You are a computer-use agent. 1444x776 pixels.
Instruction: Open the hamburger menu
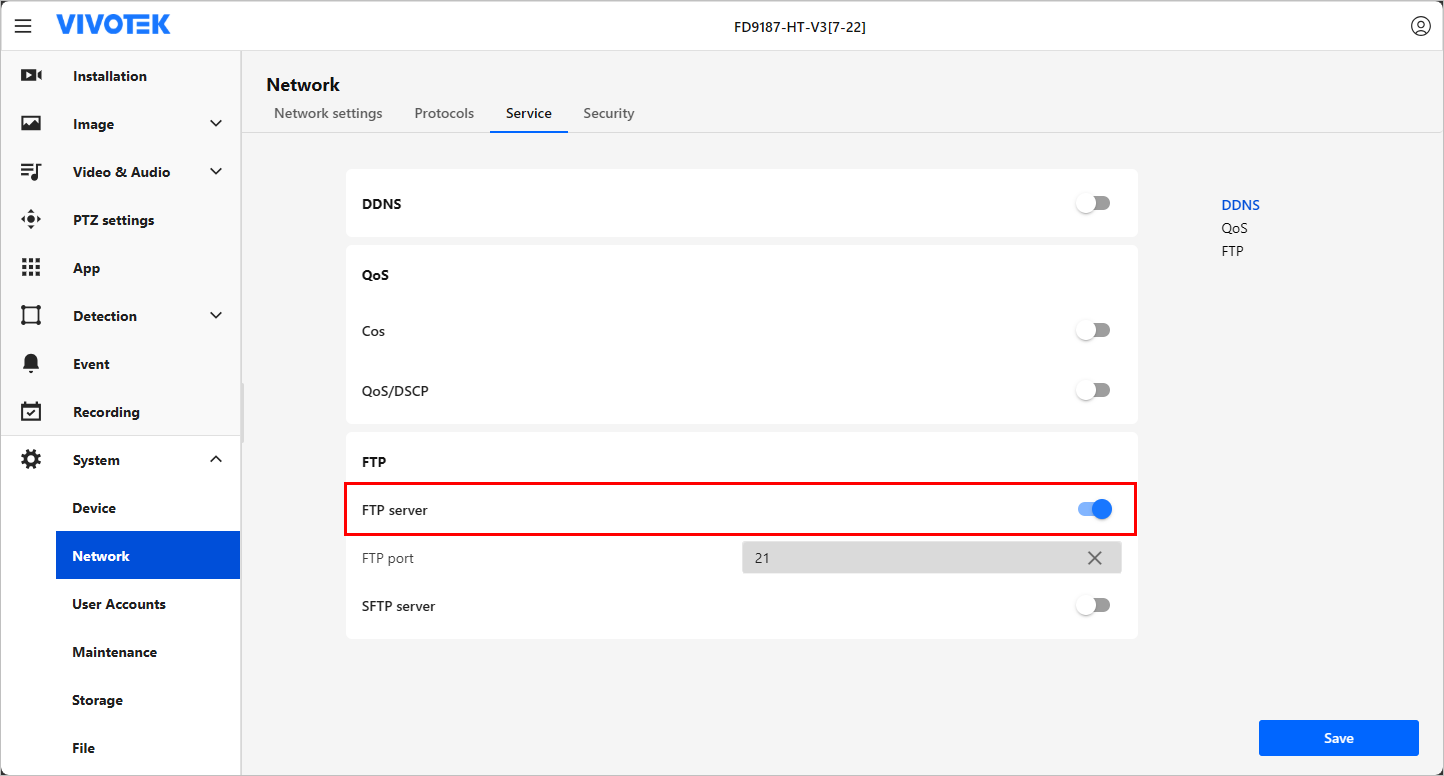pyautogui.click(x=23, y=26)
